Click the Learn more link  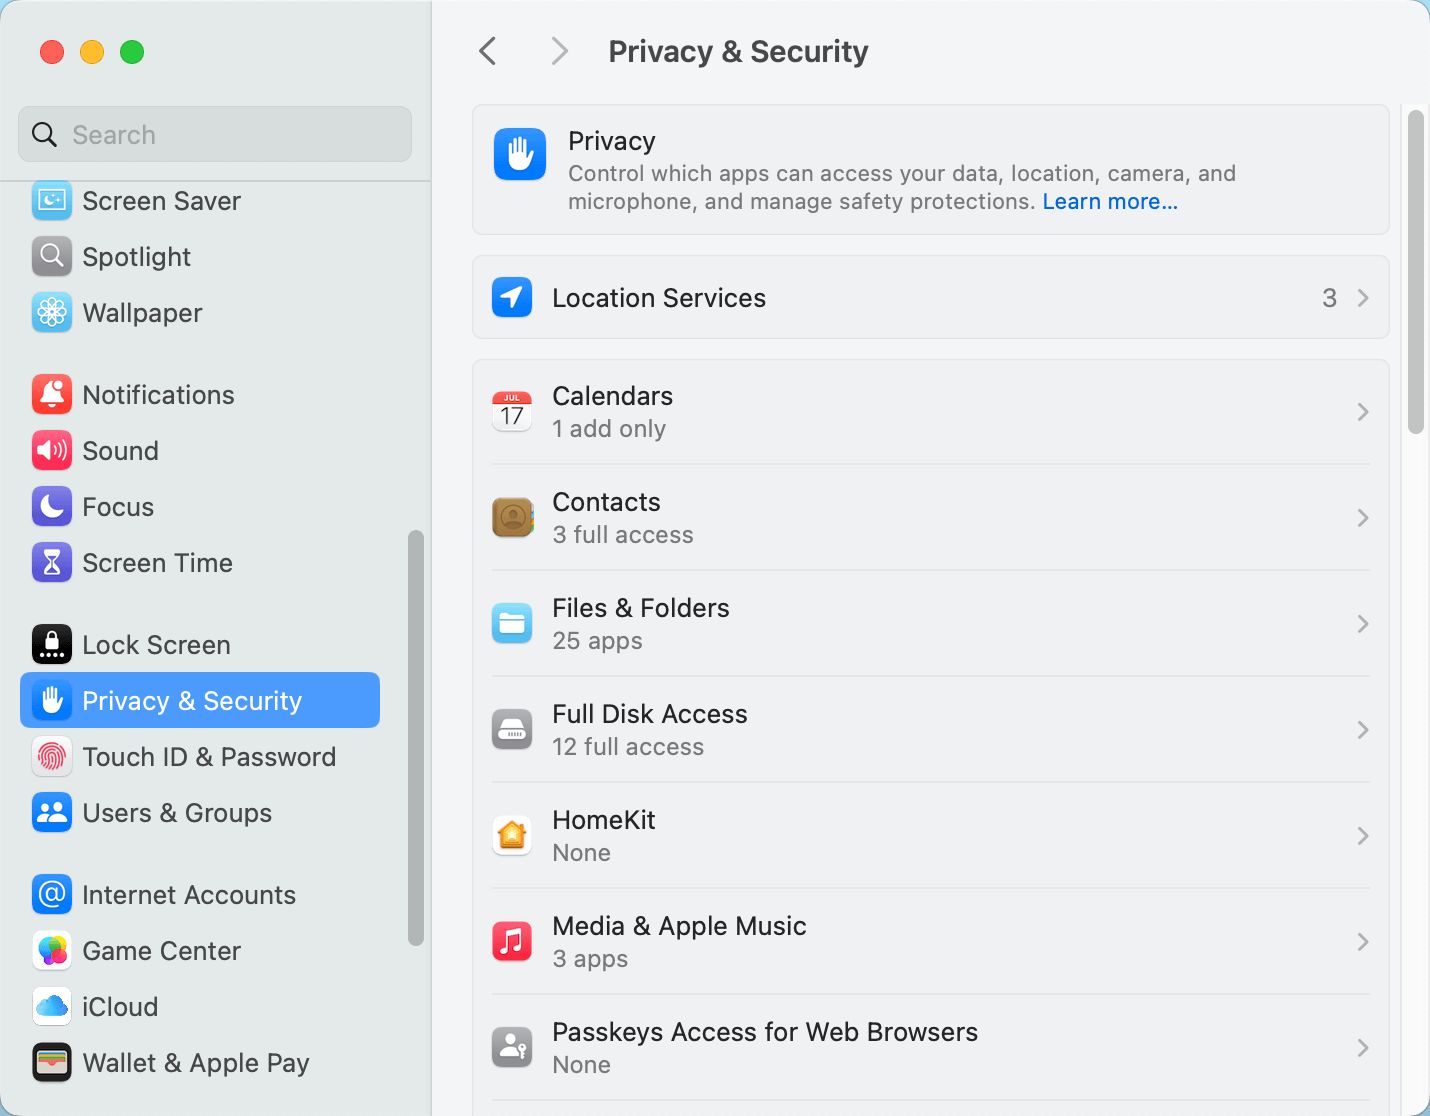click(1110, 201)
